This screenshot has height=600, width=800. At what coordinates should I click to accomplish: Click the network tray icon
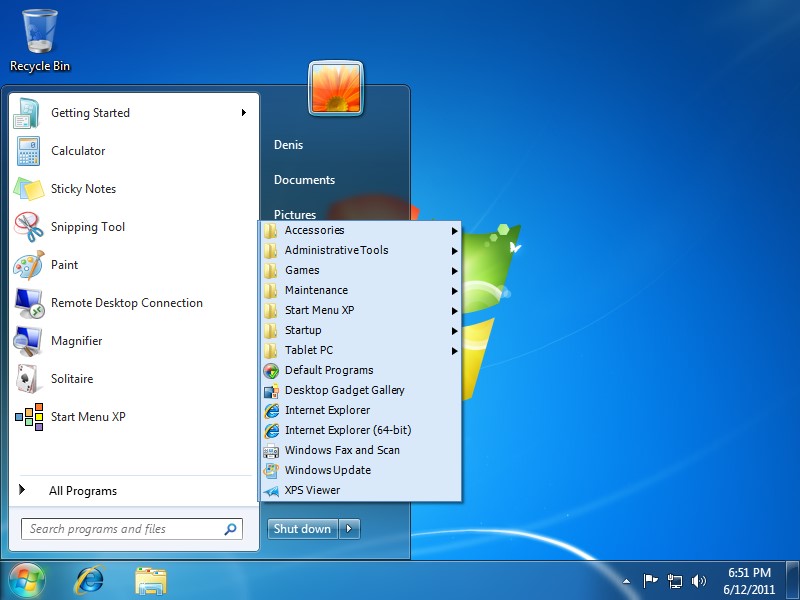point(674,581)
